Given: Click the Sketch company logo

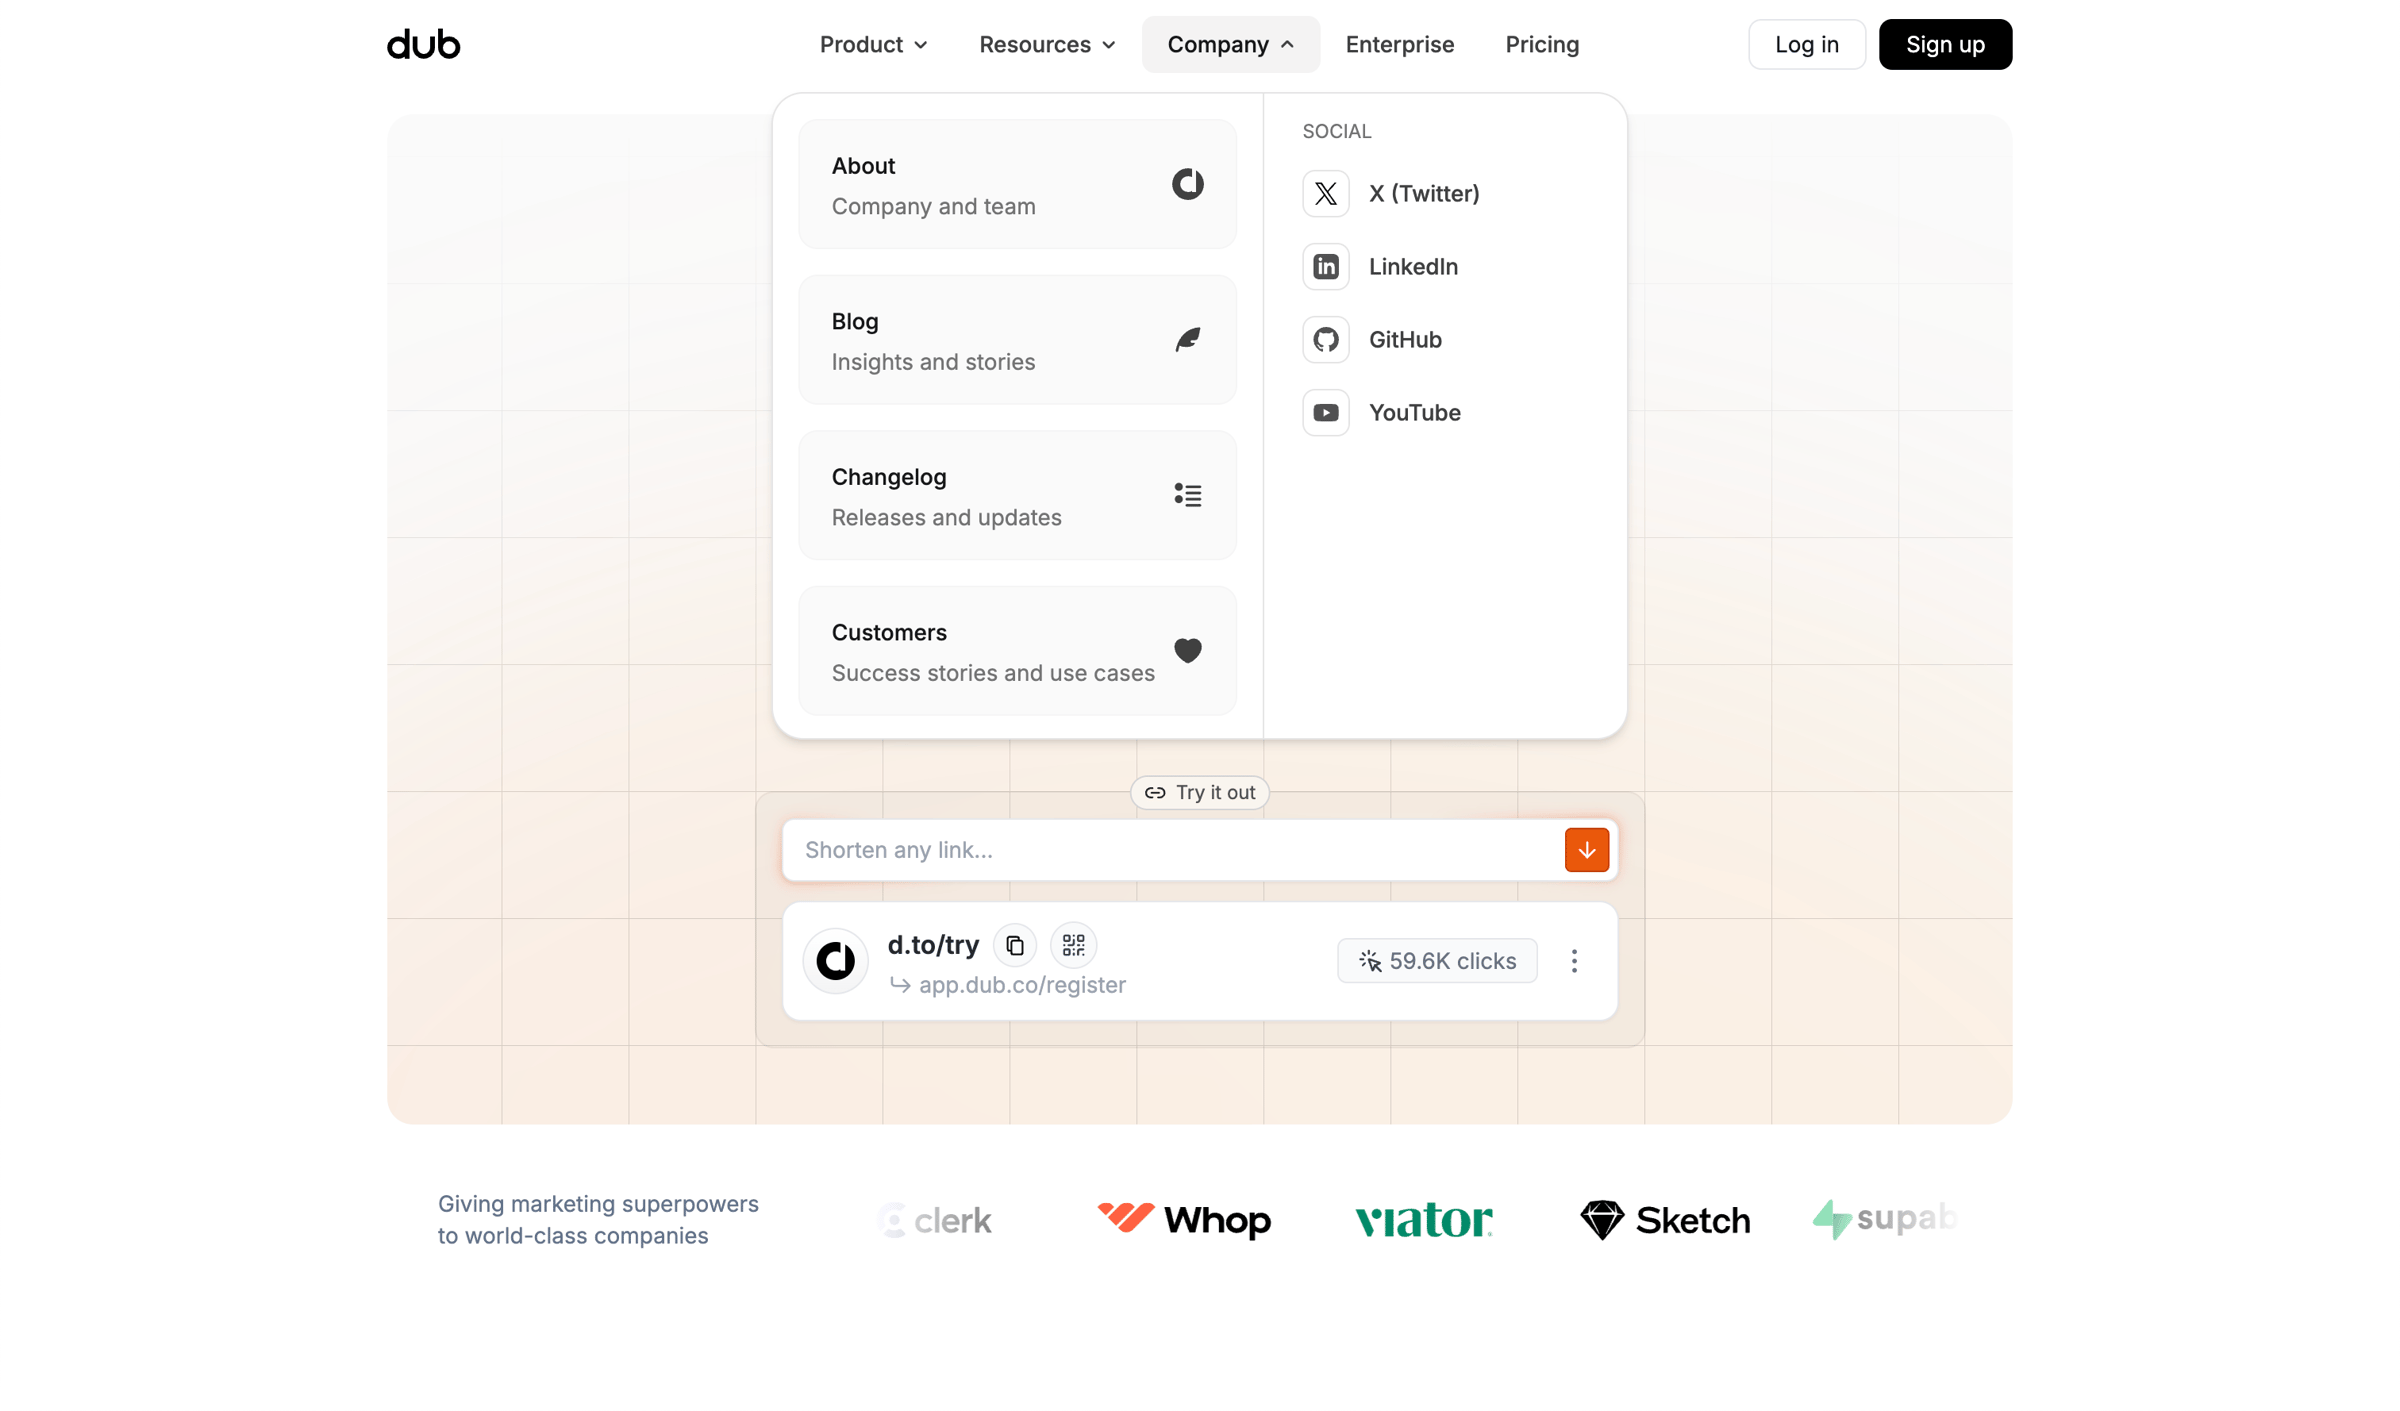Looking at the screenshot, I should pos(1664,1220).
